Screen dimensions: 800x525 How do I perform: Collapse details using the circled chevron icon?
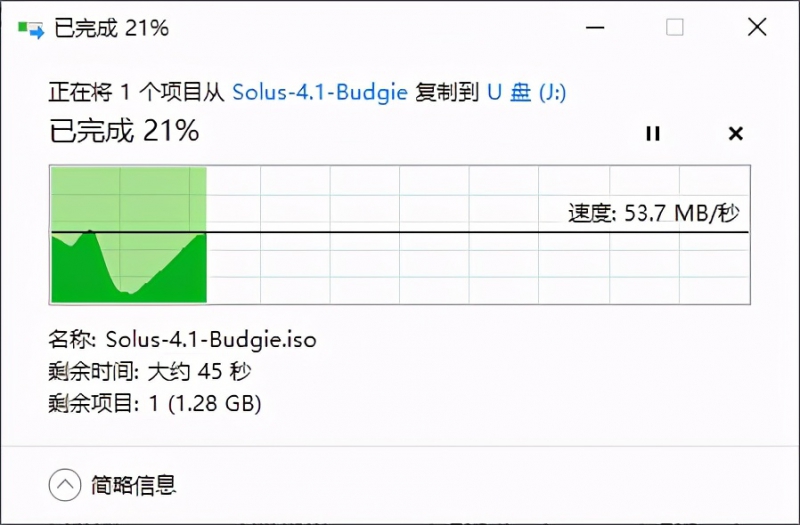coord(65,485)
